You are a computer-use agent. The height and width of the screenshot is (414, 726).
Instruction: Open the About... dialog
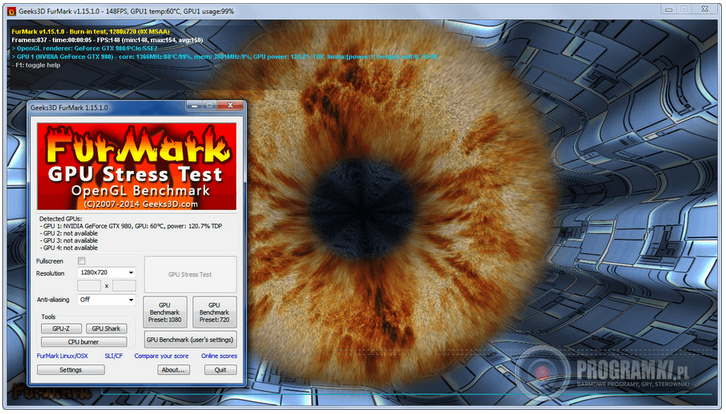[173, 370]
